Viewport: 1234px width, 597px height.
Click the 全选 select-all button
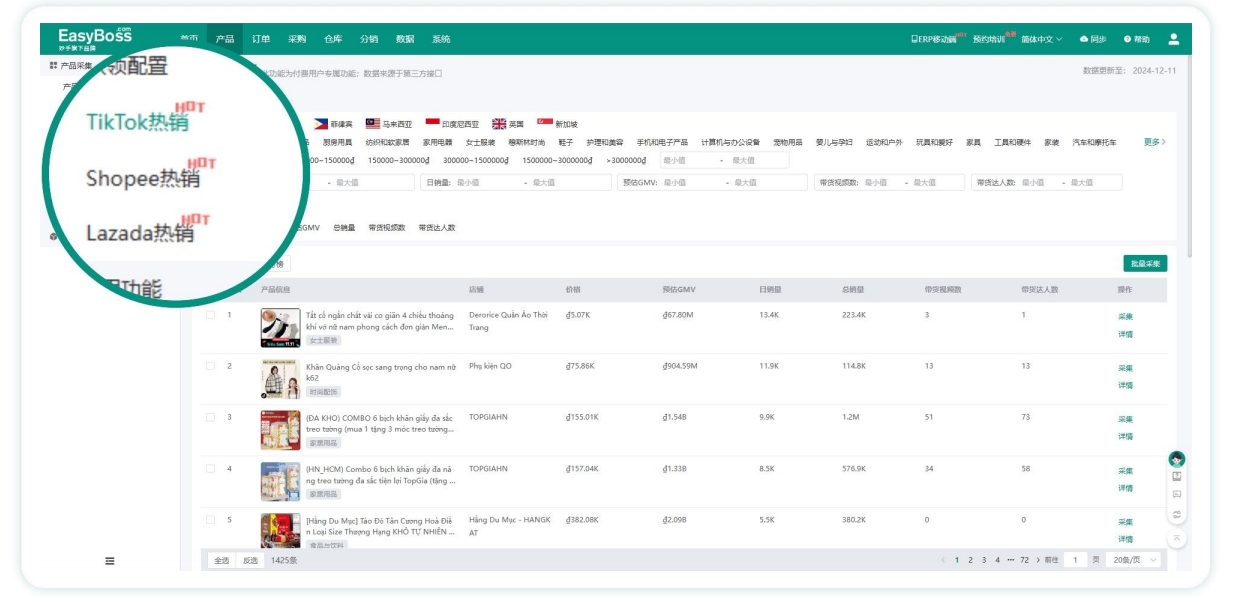pos(221,560)
